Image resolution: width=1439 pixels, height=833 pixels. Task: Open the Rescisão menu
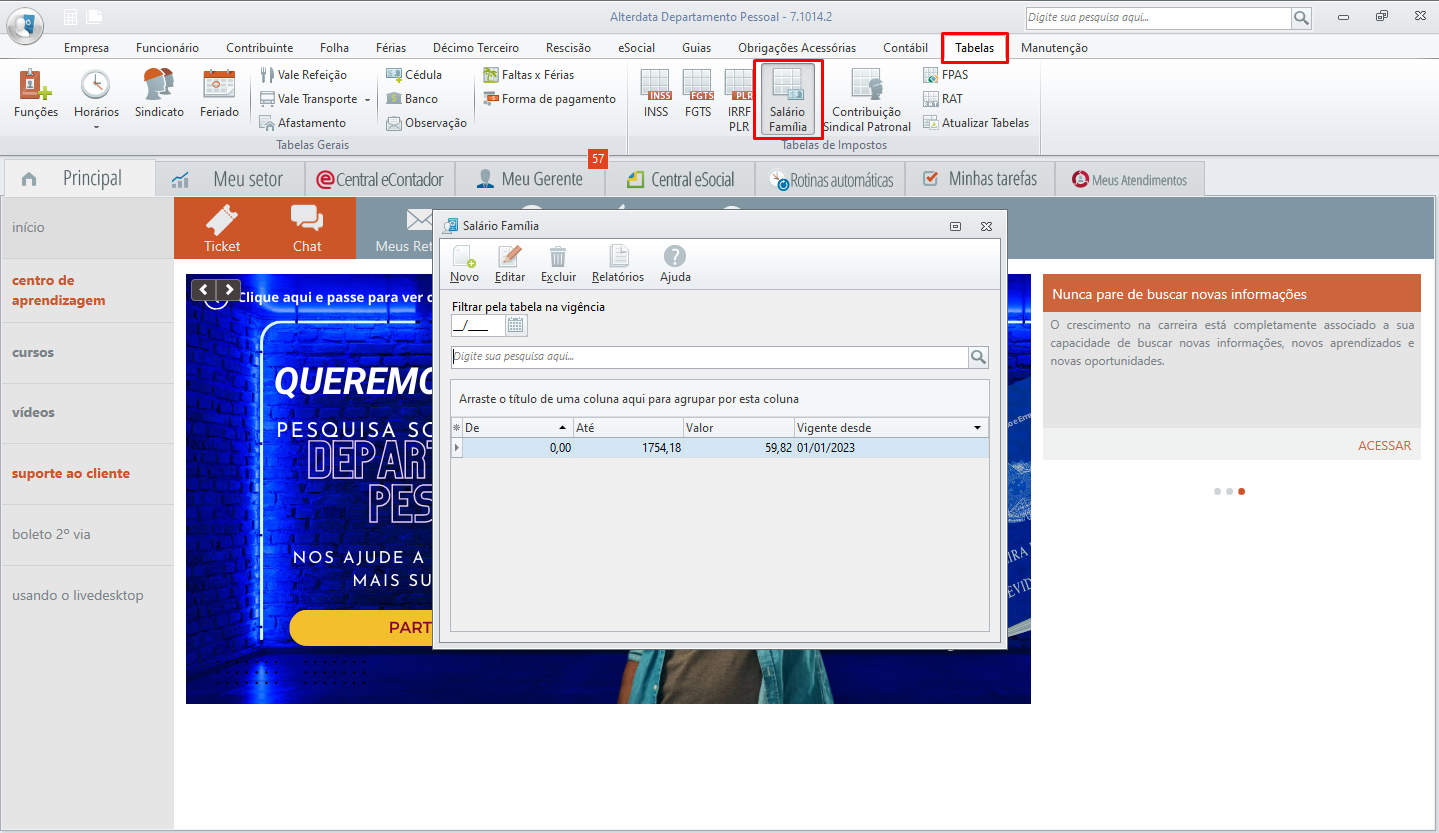pyautogui.click(x=568, y=48)
